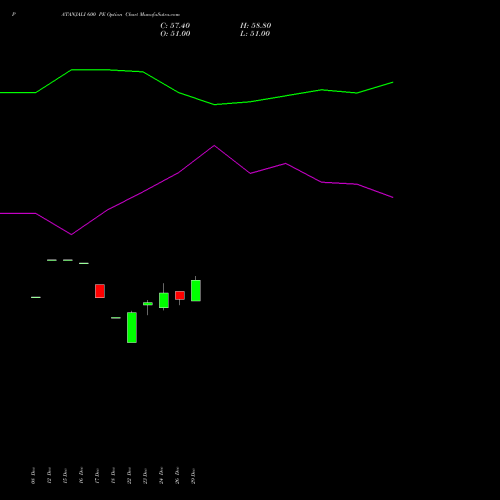The width and height of the screenshot is (500, 500).
Task: Click the green line's lowest point
Action: 215,105
